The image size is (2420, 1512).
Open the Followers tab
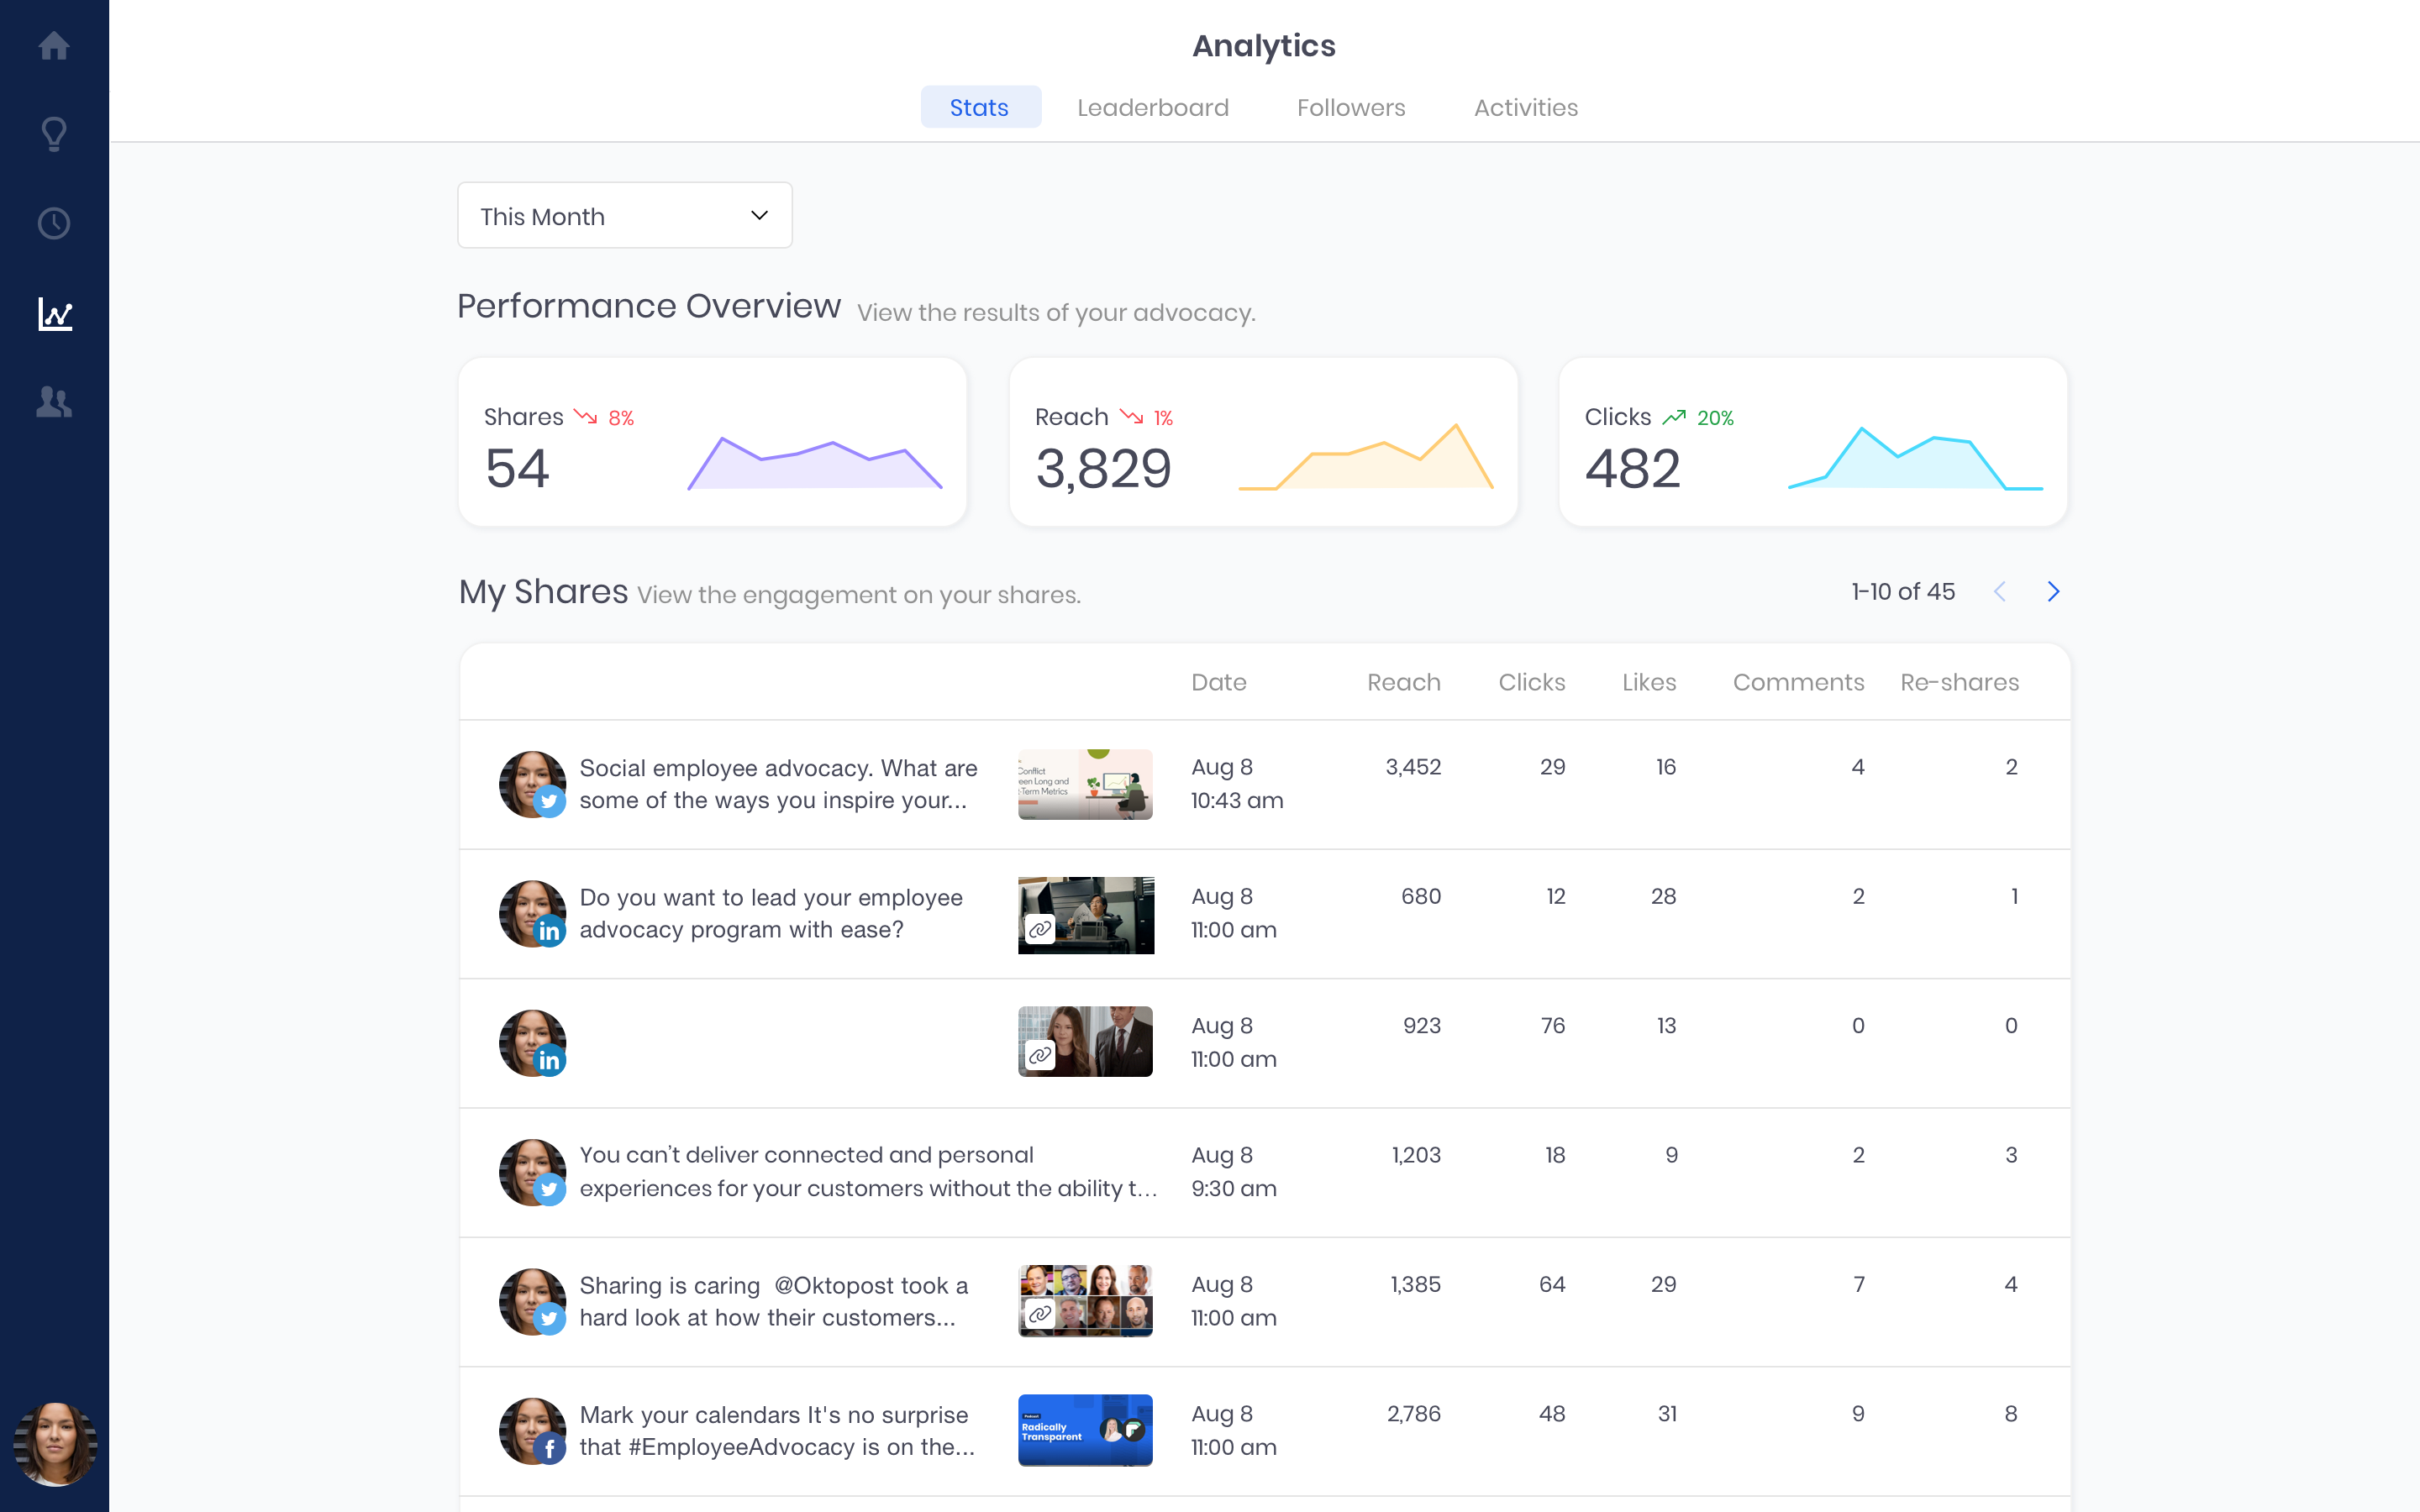coord(1350,108)
